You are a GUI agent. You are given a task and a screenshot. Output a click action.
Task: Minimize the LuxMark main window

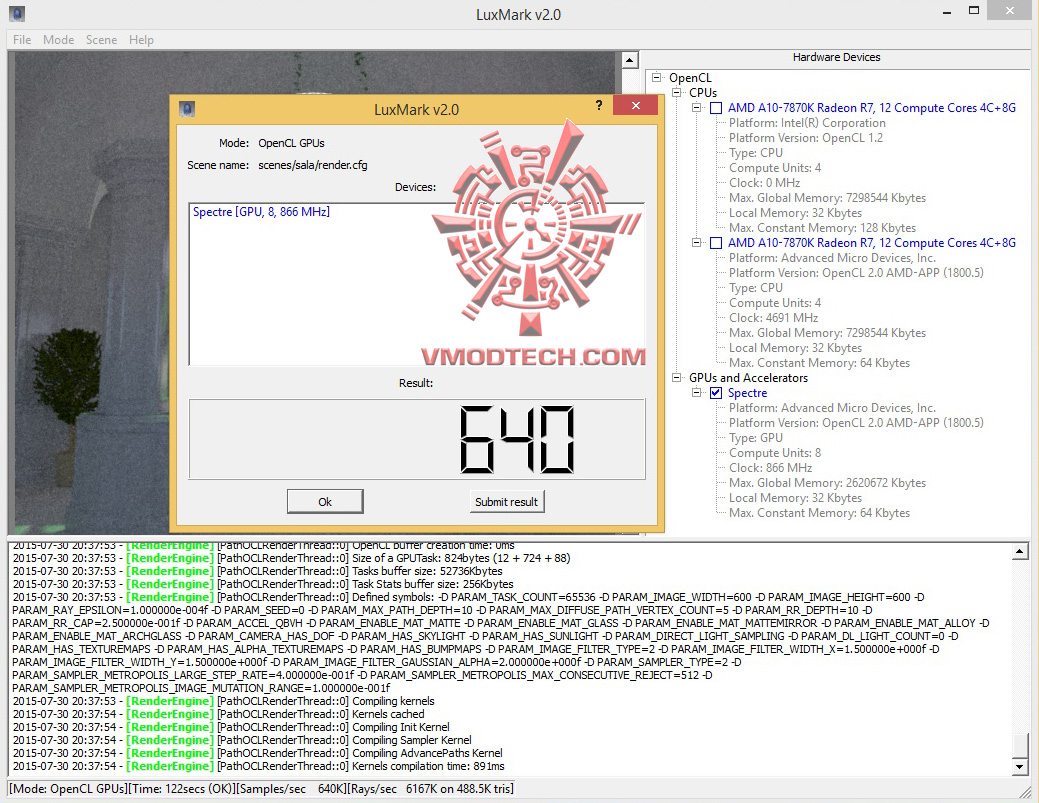[x=947, y=11]
